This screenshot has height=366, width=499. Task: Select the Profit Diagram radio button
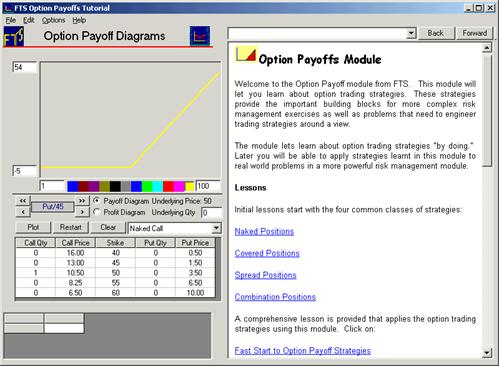[97, 212]
